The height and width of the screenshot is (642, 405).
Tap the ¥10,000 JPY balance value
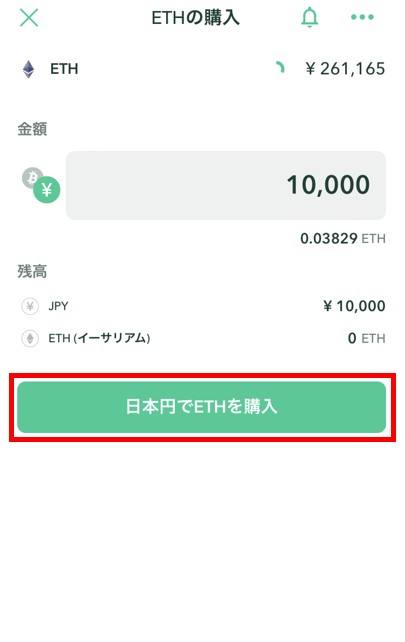(x=354, y=306)
